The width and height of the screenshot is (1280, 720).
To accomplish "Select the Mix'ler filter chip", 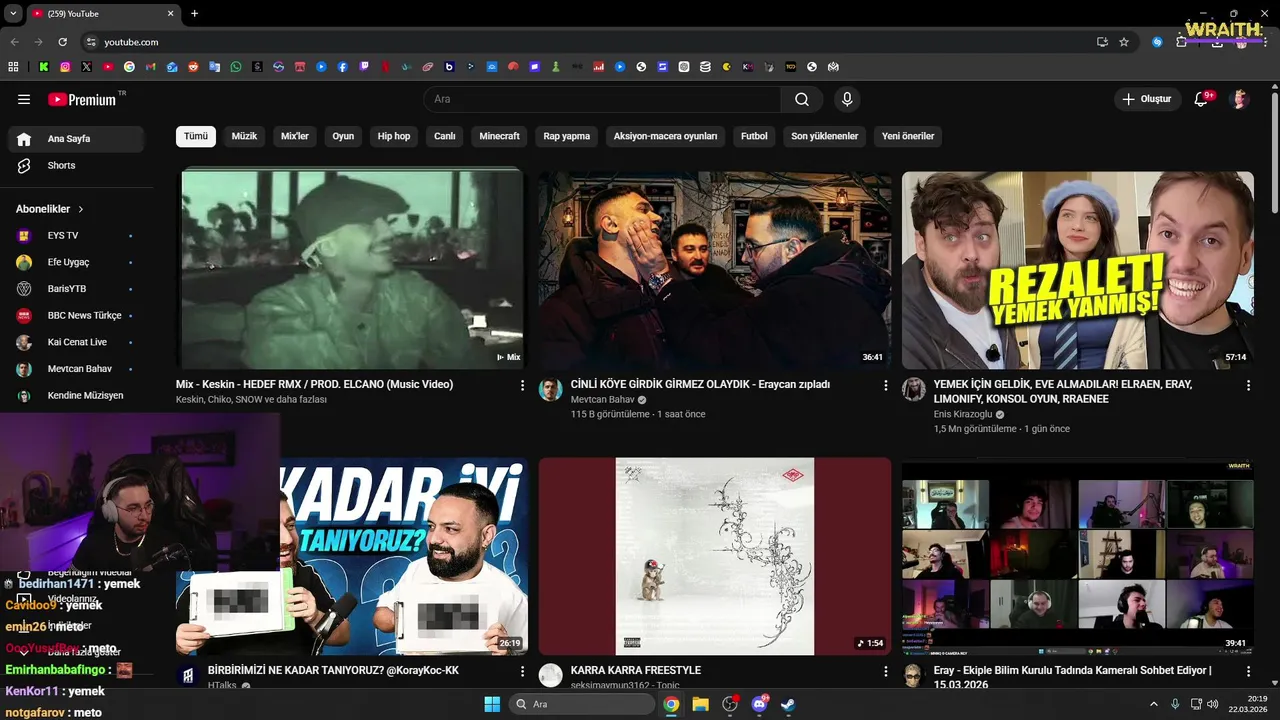I will pyautogui.click(x=295, y=136).
